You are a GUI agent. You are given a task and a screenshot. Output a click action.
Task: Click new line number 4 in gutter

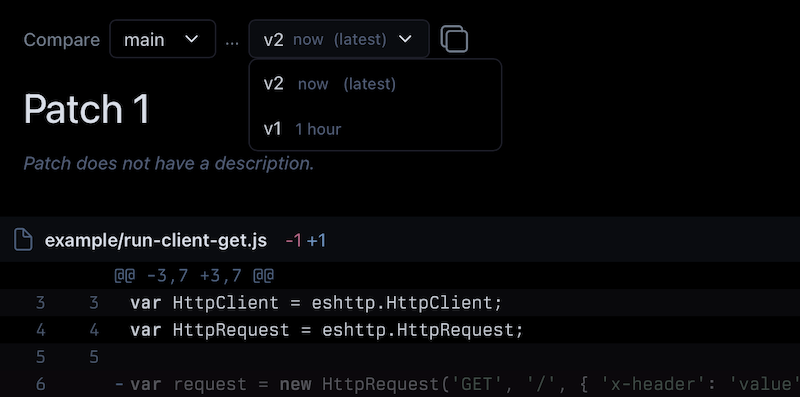click(94, 330)
